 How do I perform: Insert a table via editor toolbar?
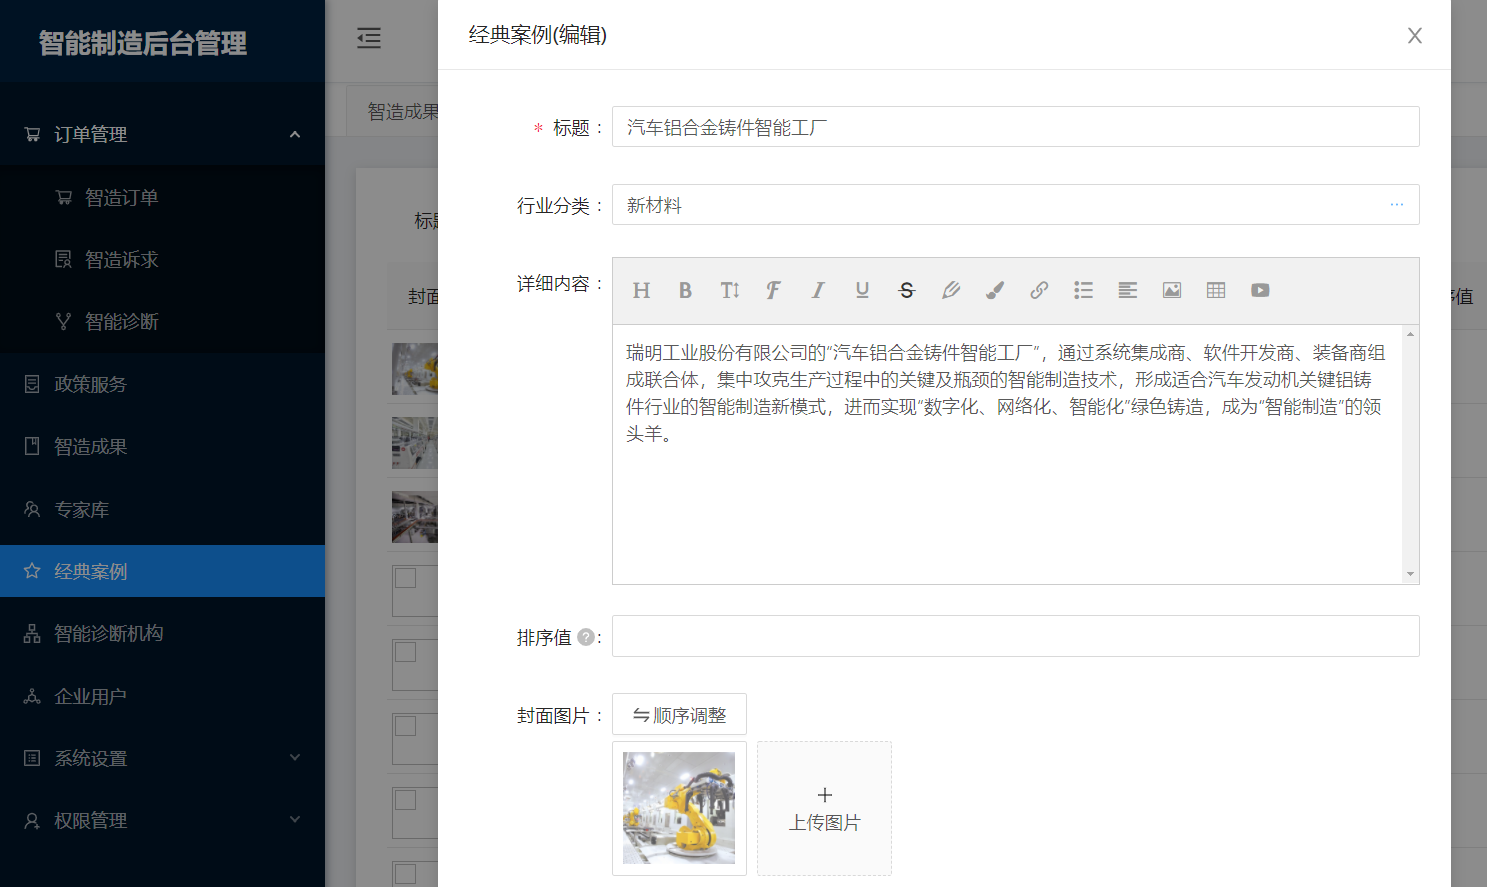tap(1216, 290)
